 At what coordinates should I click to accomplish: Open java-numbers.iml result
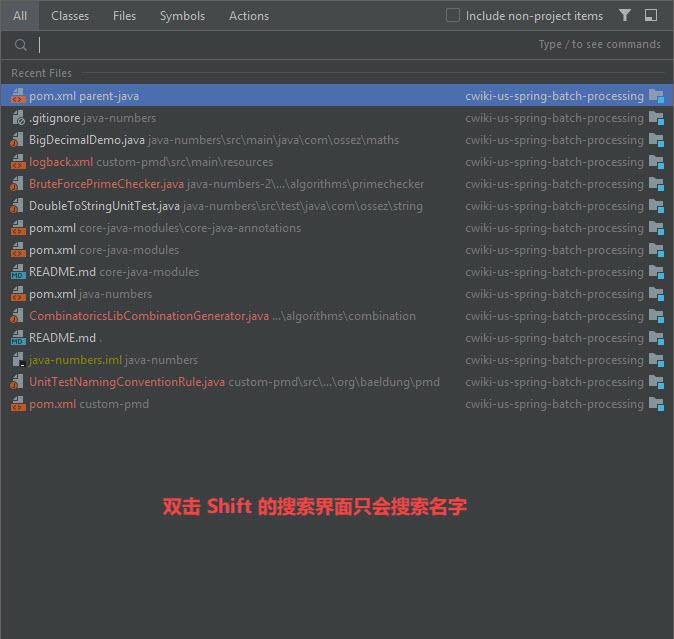[337, 360]
